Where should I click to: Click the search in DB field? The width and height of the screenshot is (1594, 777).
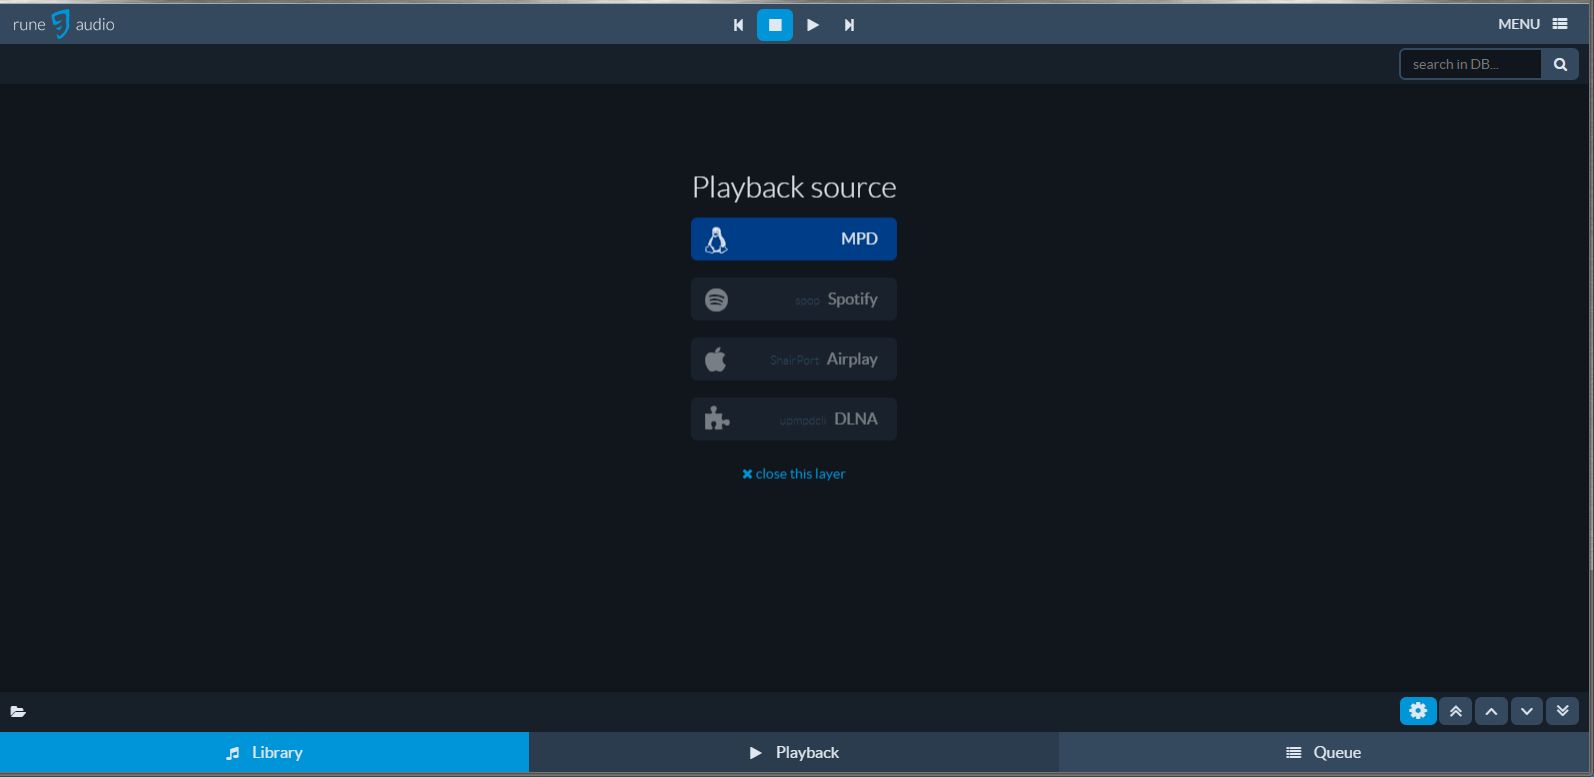[x=1470, y=64]
